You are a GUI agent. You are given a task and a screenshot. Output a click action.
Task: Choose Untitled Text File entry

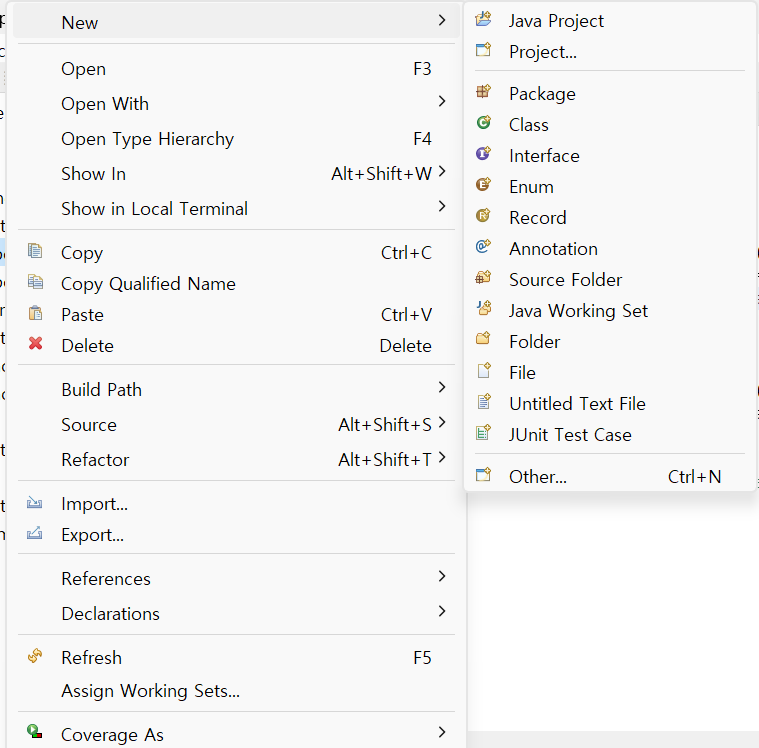[x=609, y=403]
